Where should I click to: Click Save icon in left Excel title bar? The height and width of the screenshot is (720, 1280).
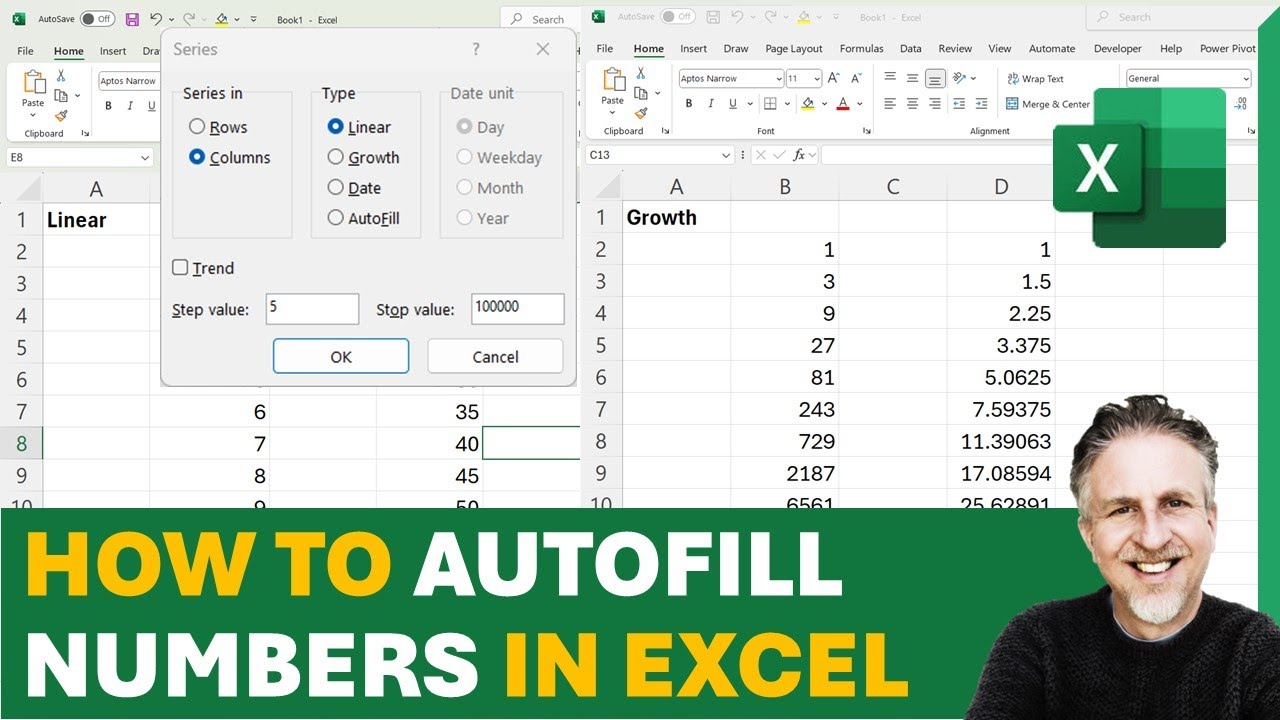tap(132, 19)
